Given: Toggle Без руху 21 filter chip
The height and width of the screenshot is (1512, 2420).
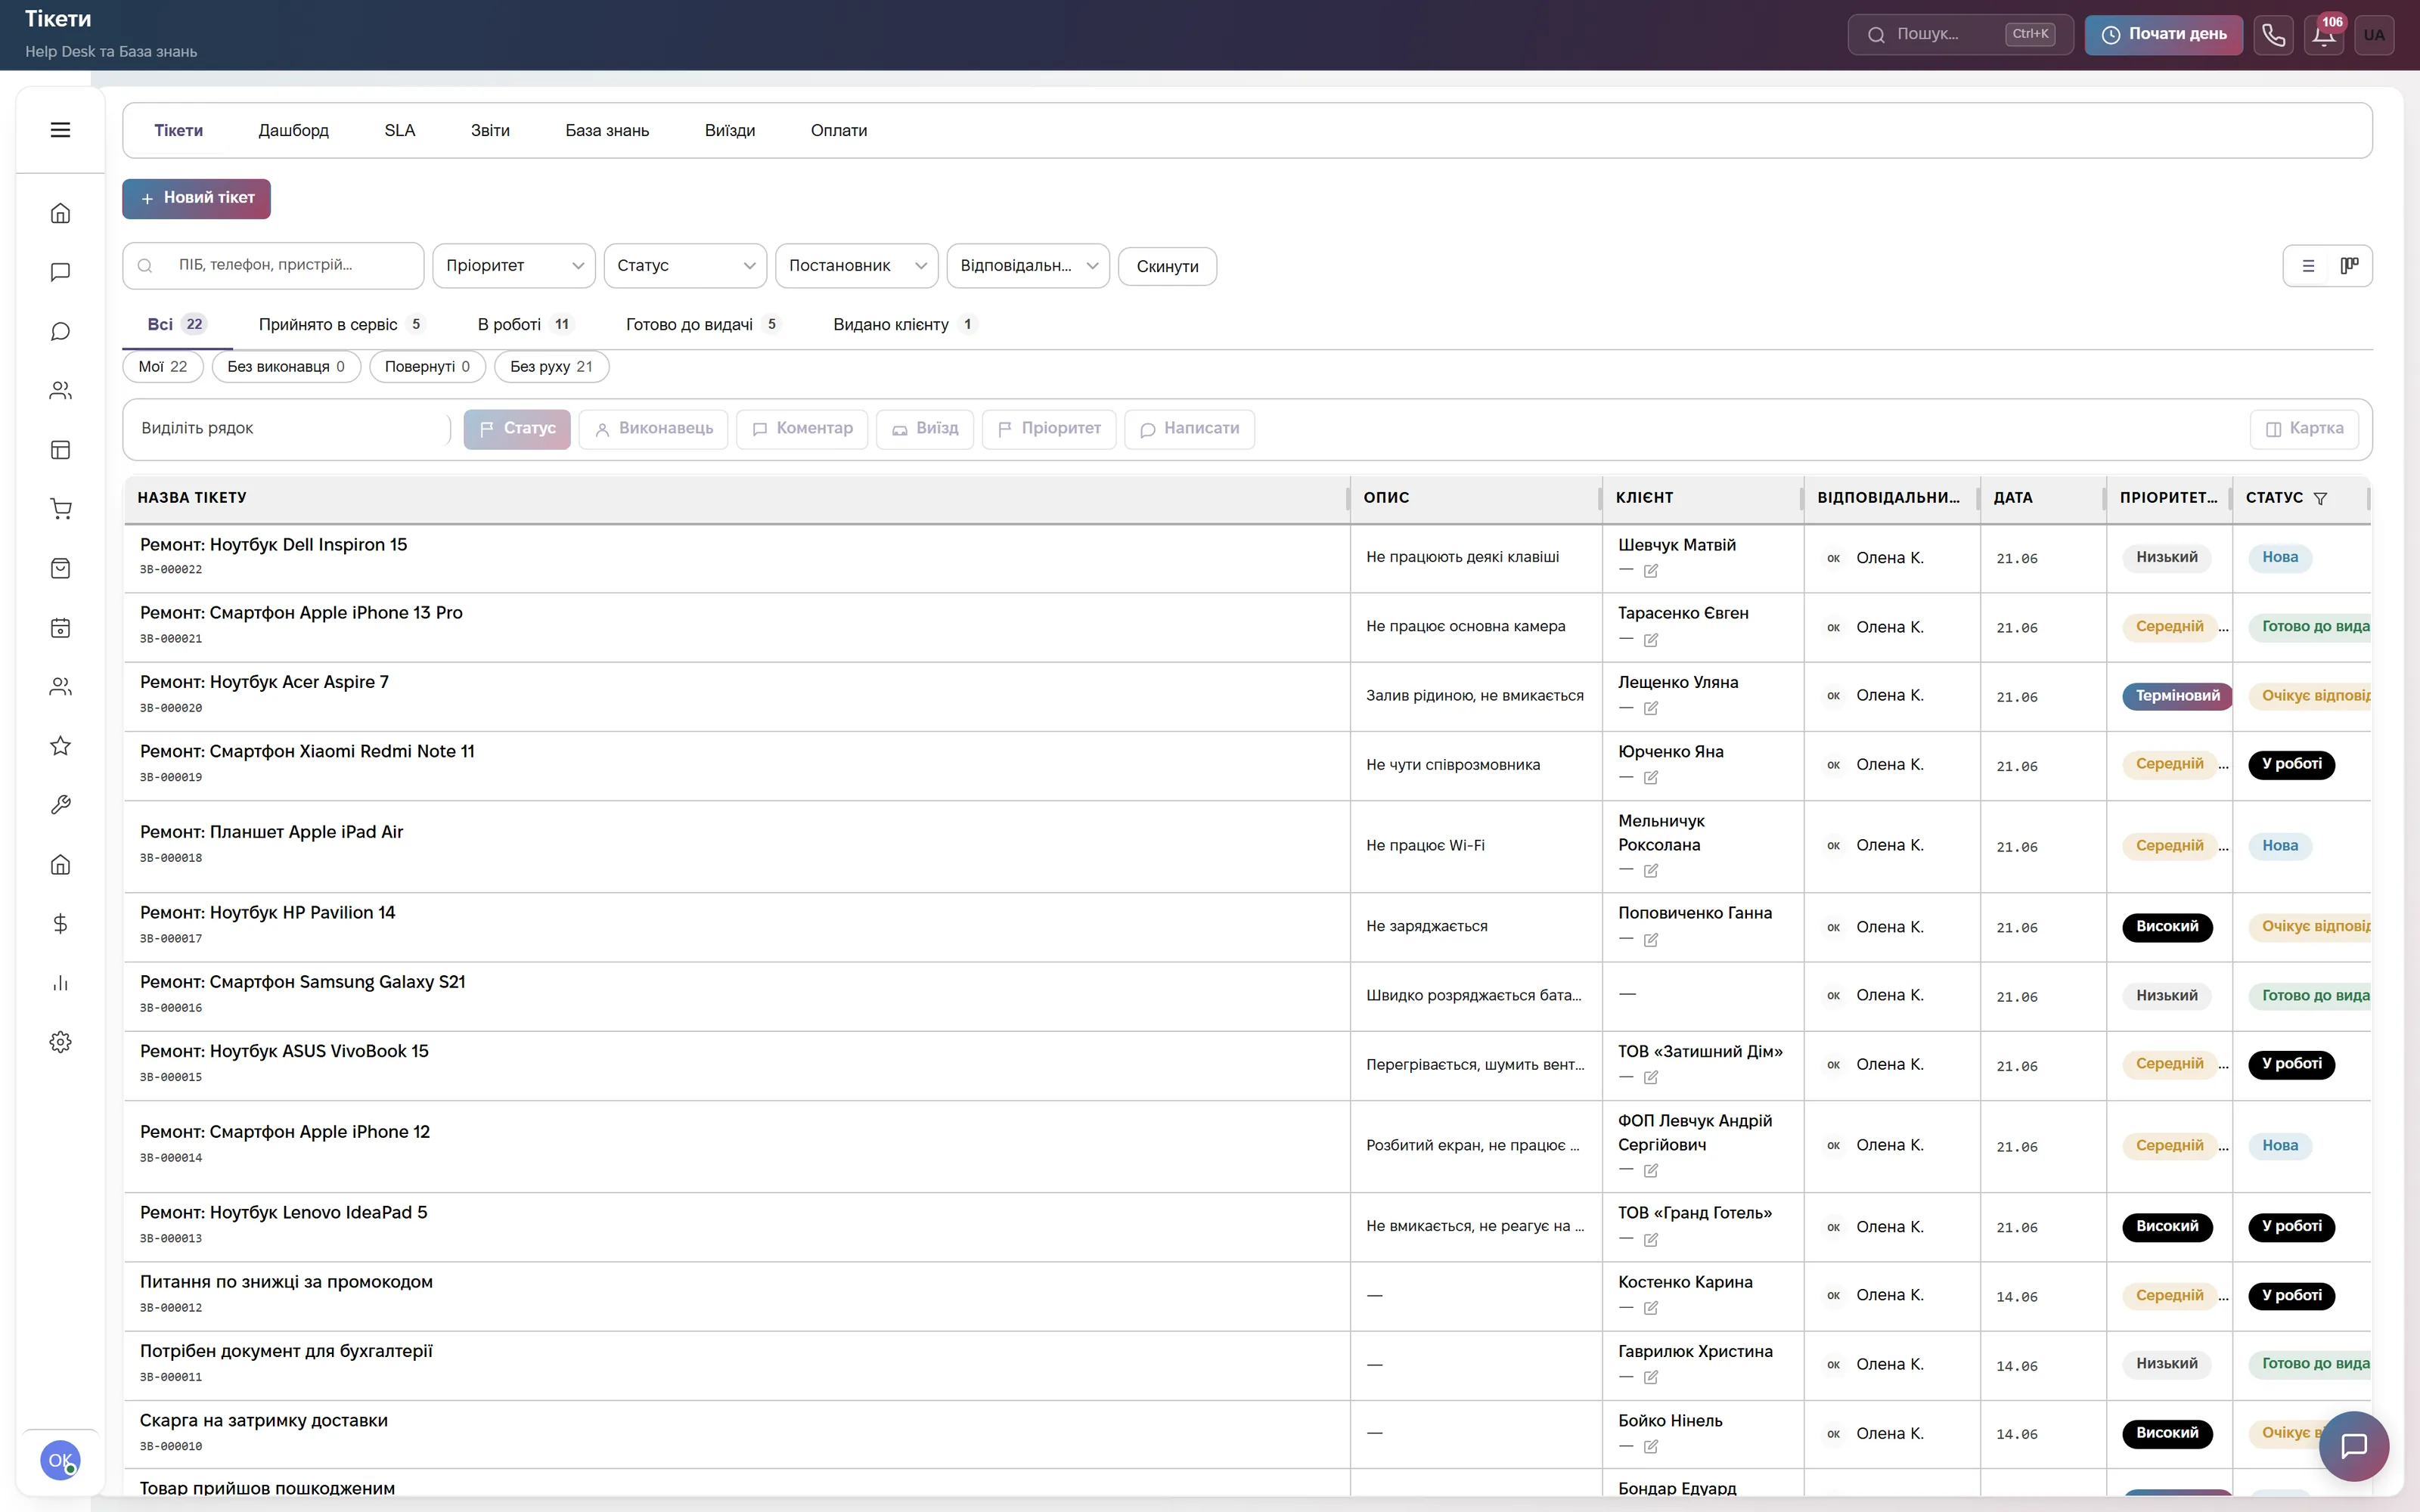Looking at the screenshot, I should (x=551, y=367).
